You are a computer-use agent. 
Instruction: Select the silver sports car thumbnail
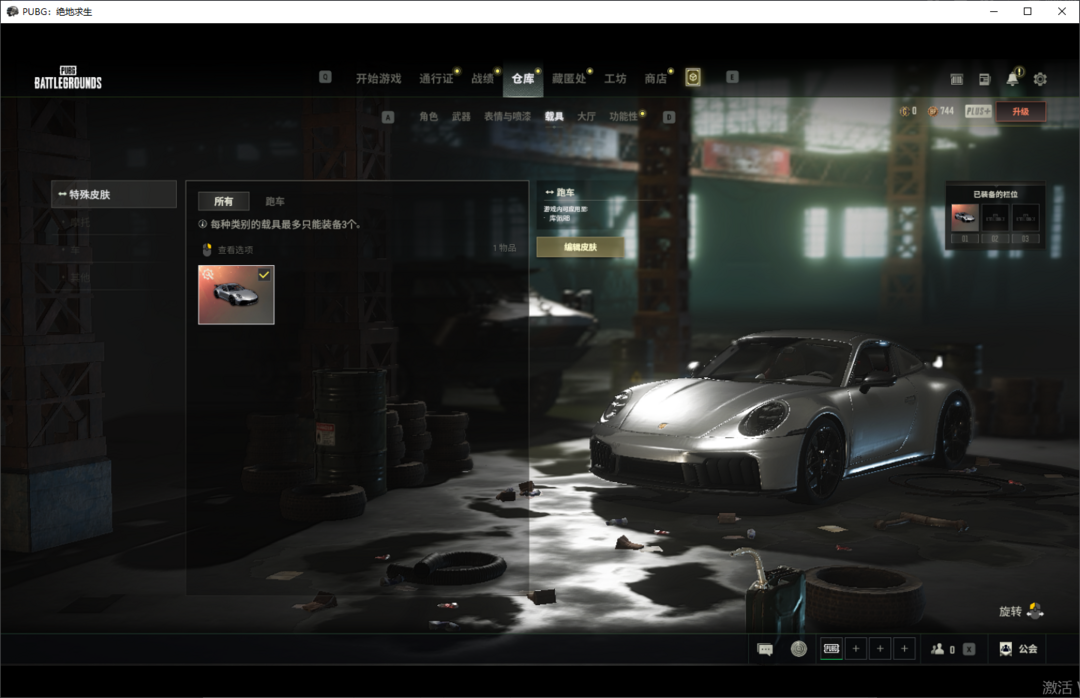click(x=236, y=295)
